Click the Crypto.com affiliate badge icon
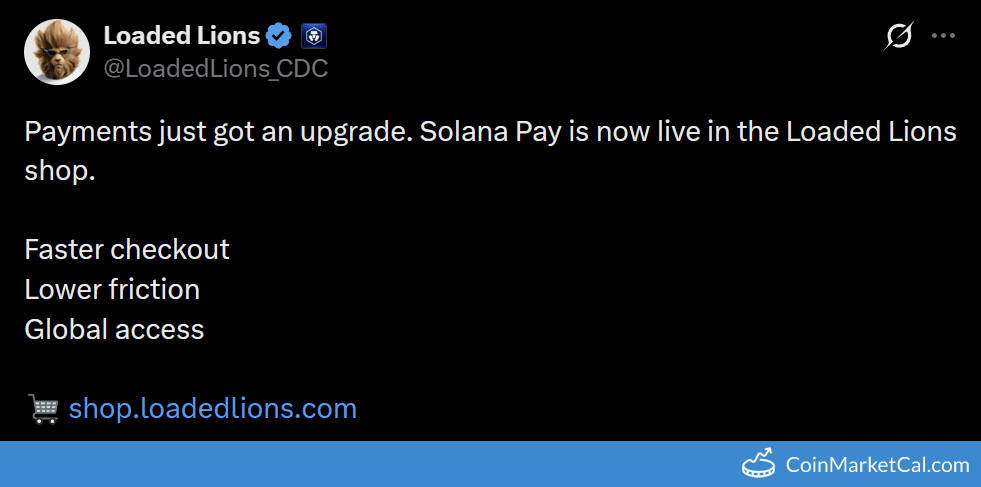 313,37
